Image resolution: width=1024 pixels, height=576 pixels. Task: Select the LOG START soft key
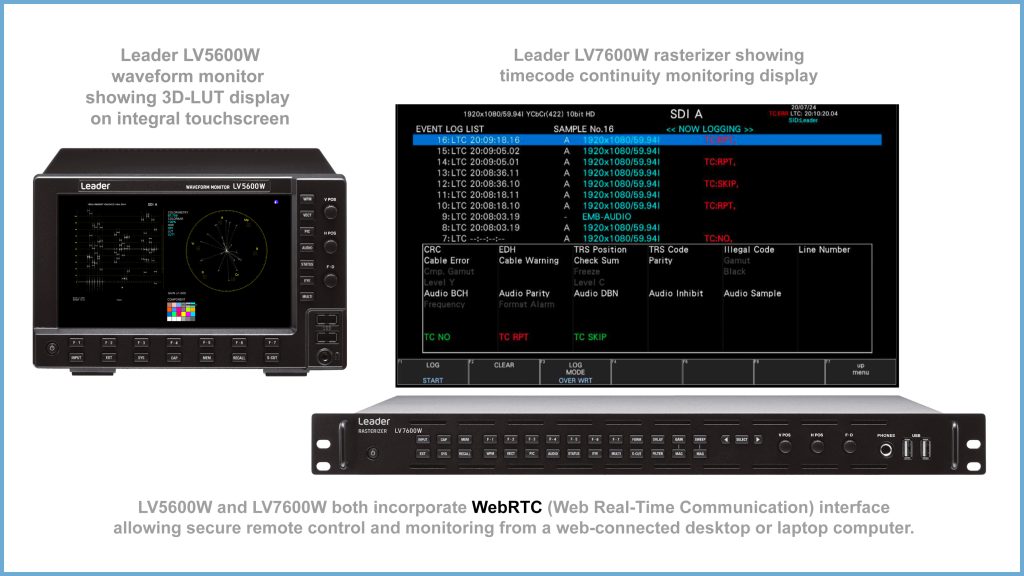coord(432,372)
